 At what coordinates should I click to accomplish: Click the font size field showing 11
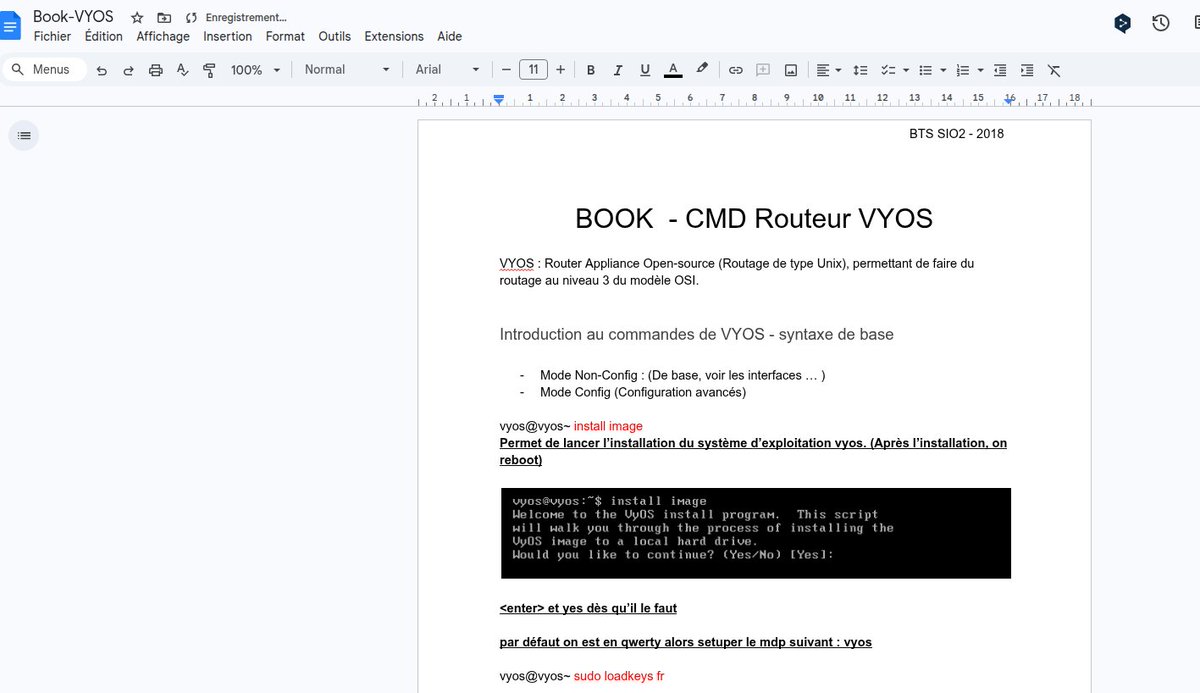pos(533,70)
